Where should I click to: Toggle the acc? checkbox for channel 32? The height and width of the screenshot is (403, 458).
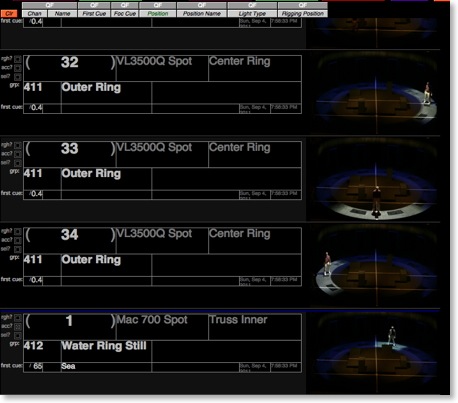tap(18, 68)
